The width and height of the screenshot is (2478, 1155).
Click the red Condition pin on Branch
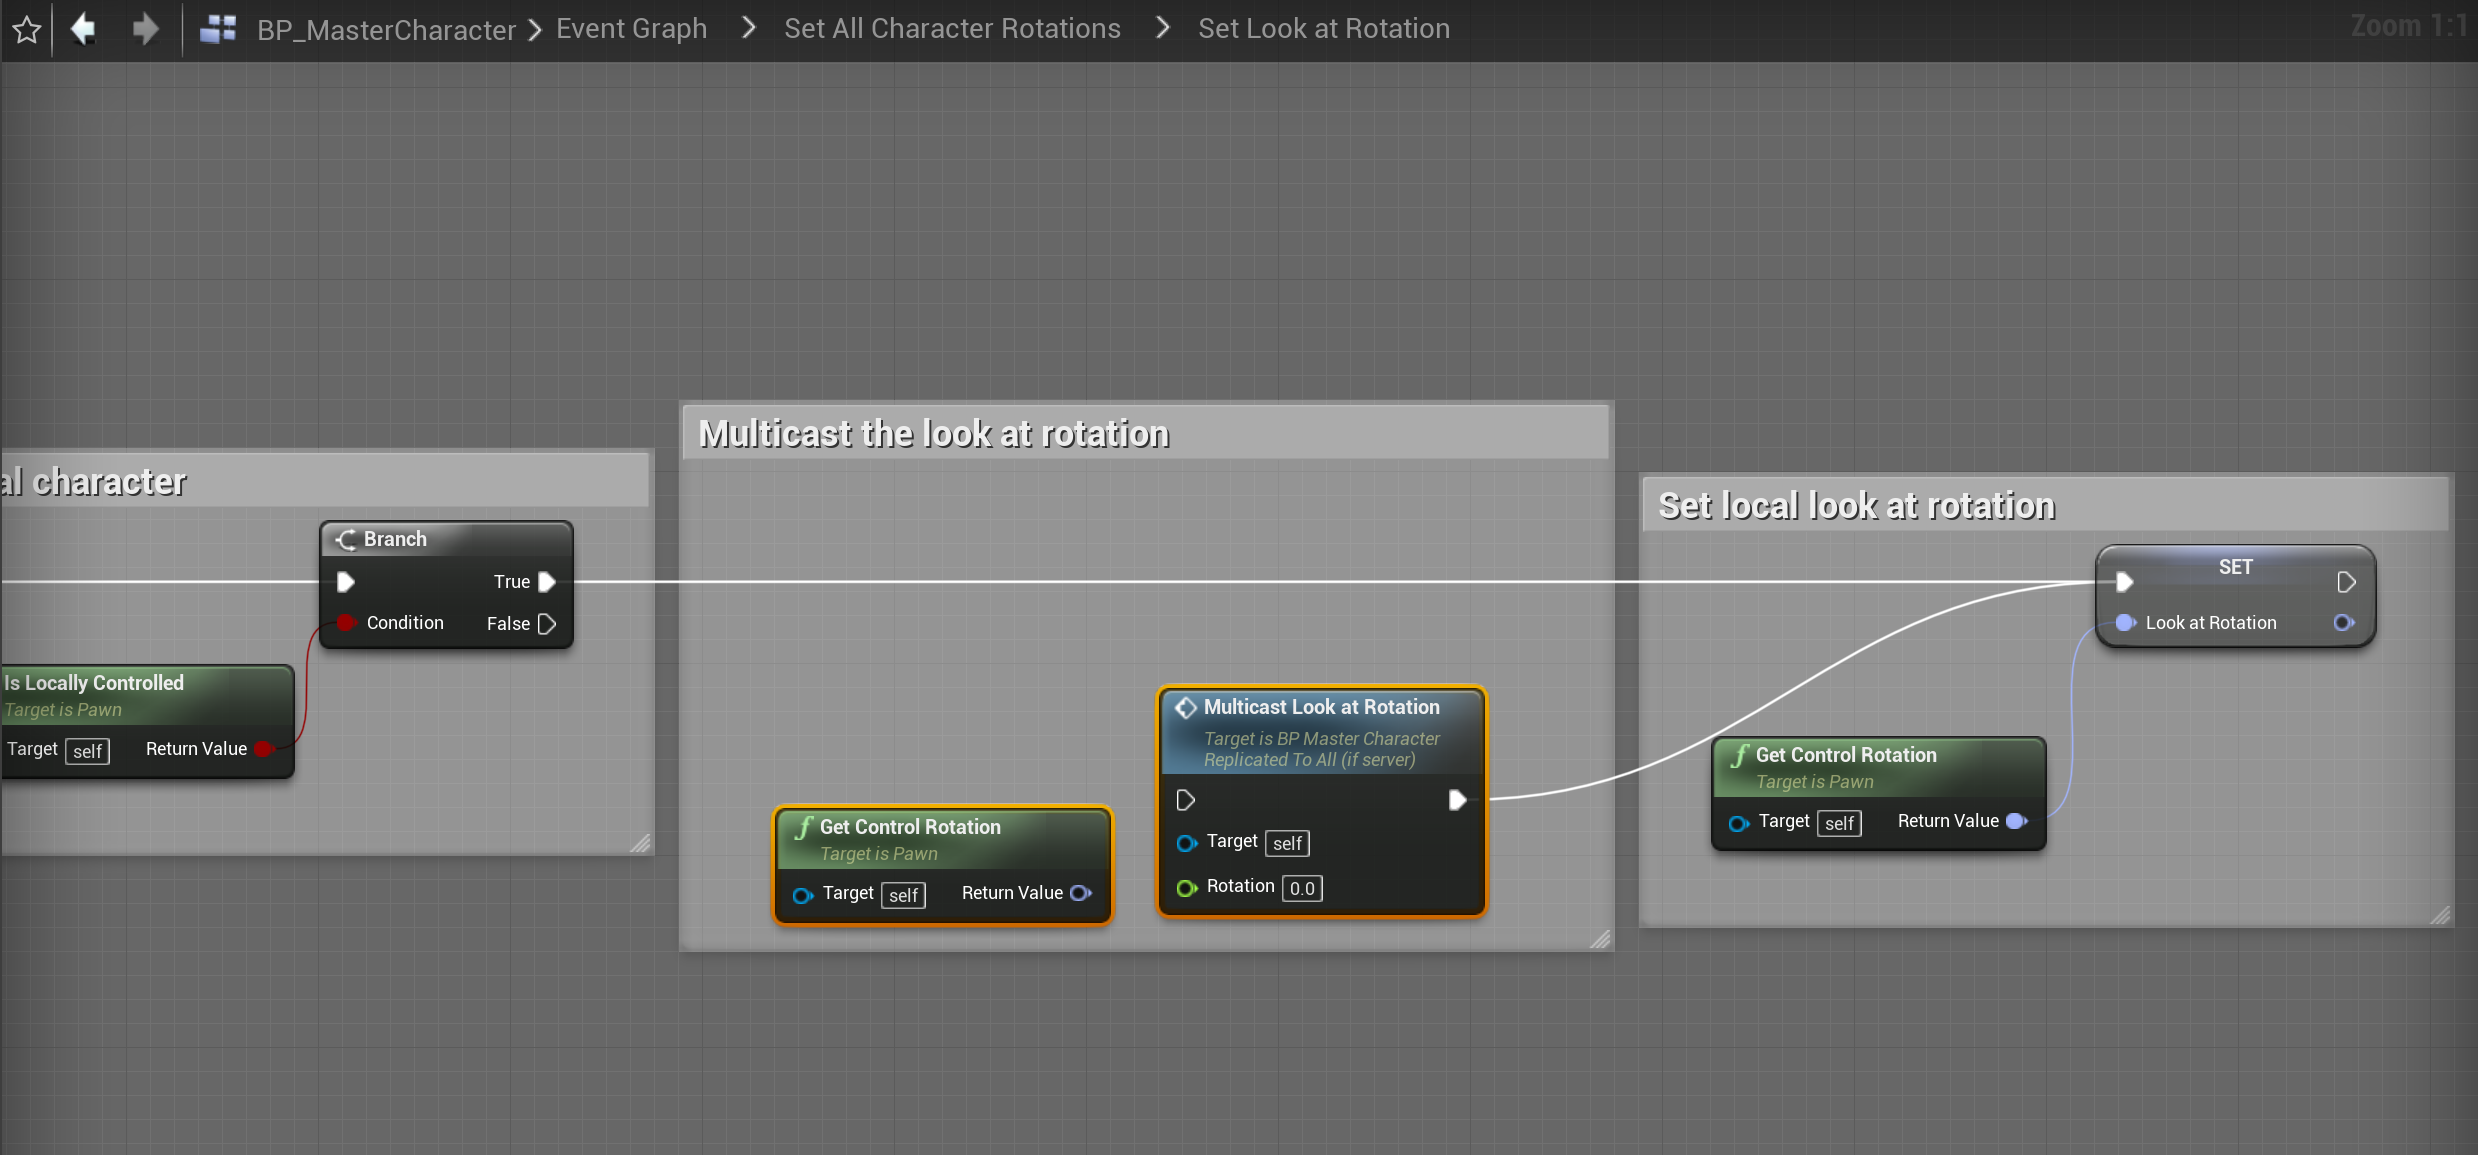tap(346, 623)
